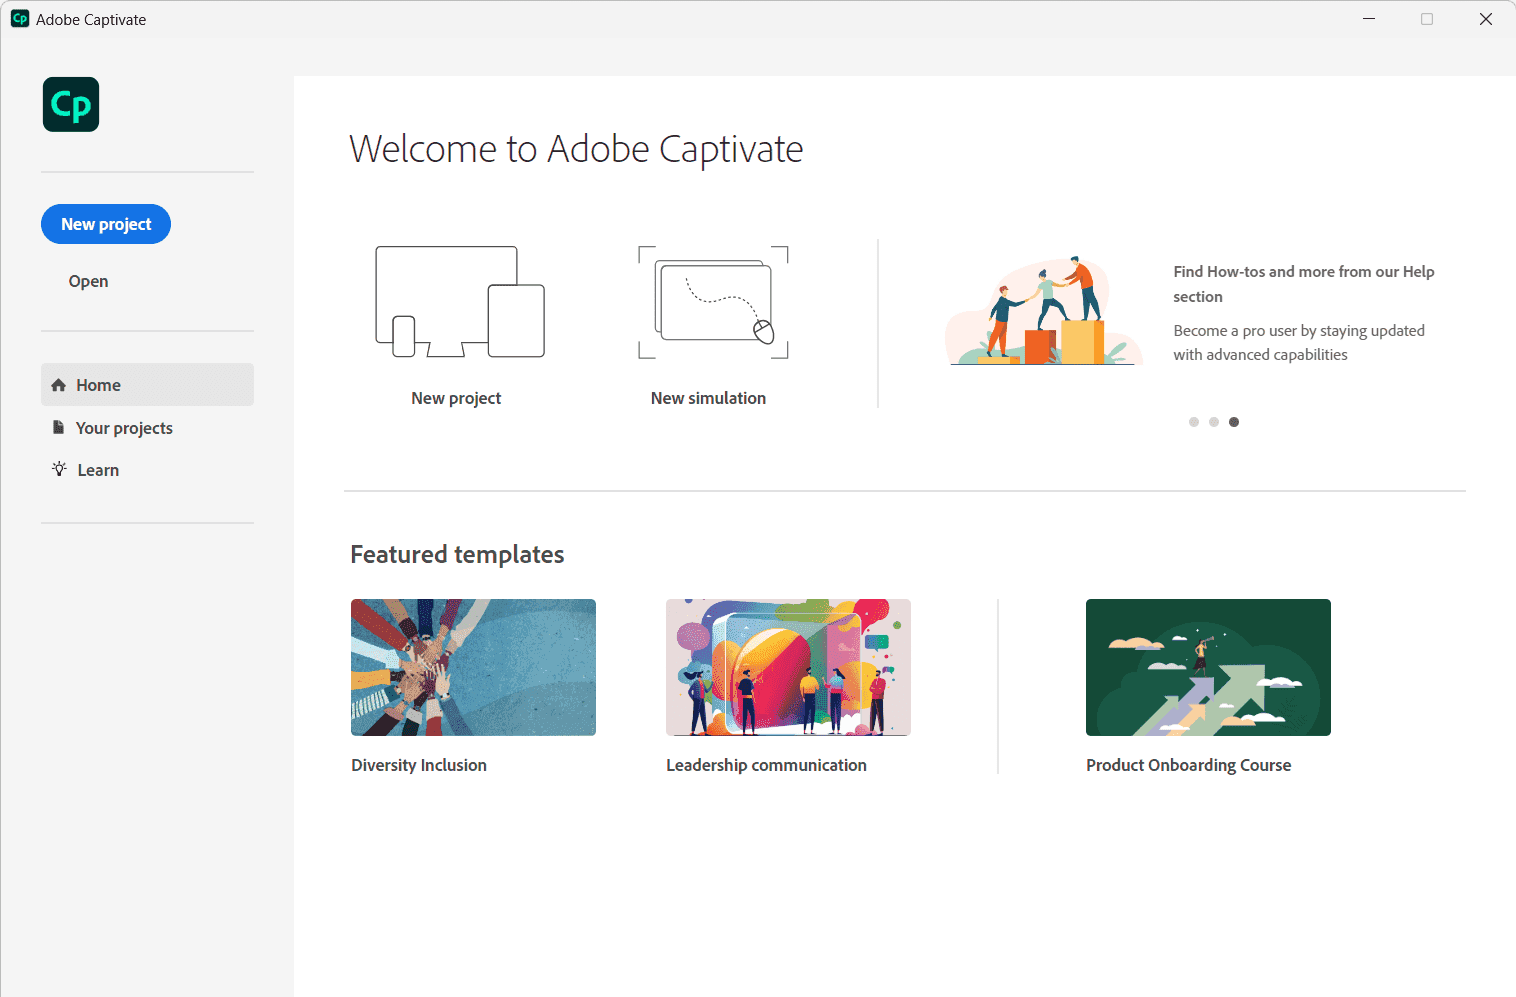Screen dimensions: 1516x997
Task: Select Home in the sidebar
Action: point(147,385)
